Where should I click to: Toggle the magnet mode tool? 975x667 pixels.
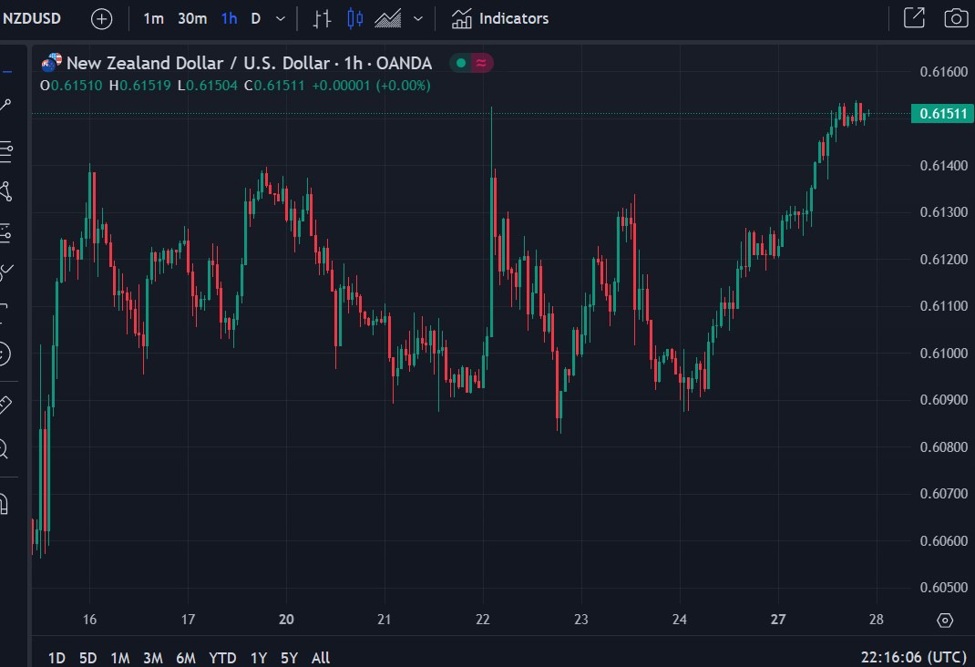[4, 503]
